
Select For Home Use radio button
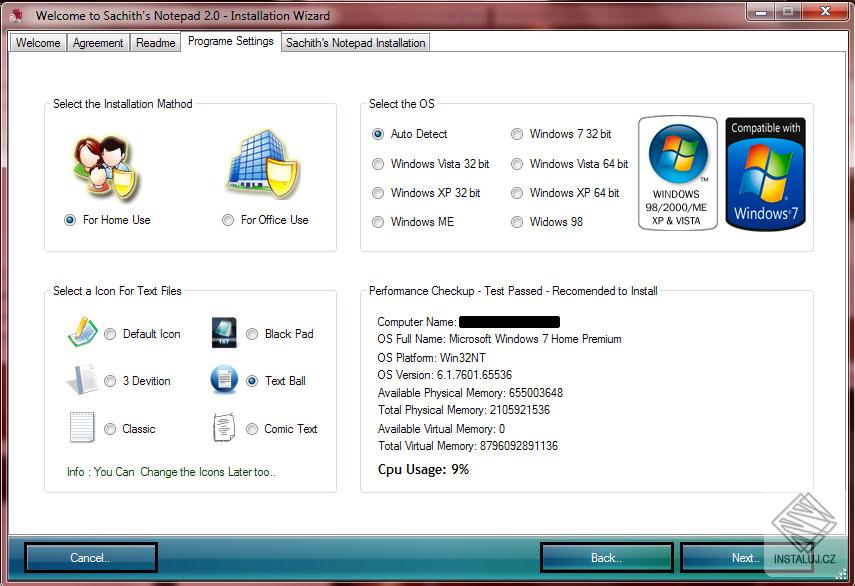coord(70,220)
